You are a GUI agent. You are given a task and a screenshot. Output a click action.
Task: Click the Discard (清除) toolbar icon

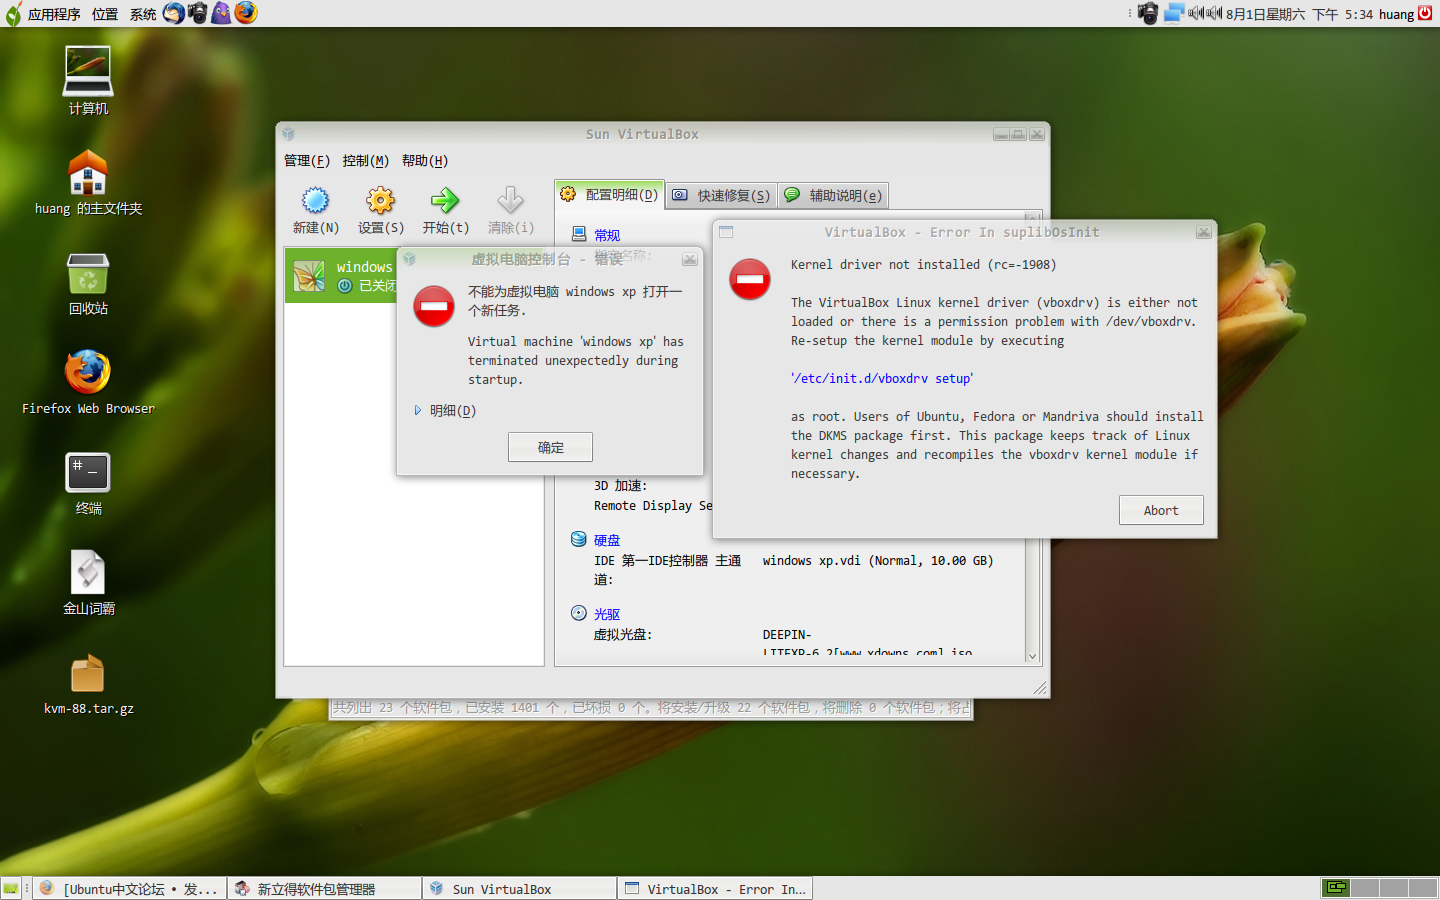[x=510, y=201]
